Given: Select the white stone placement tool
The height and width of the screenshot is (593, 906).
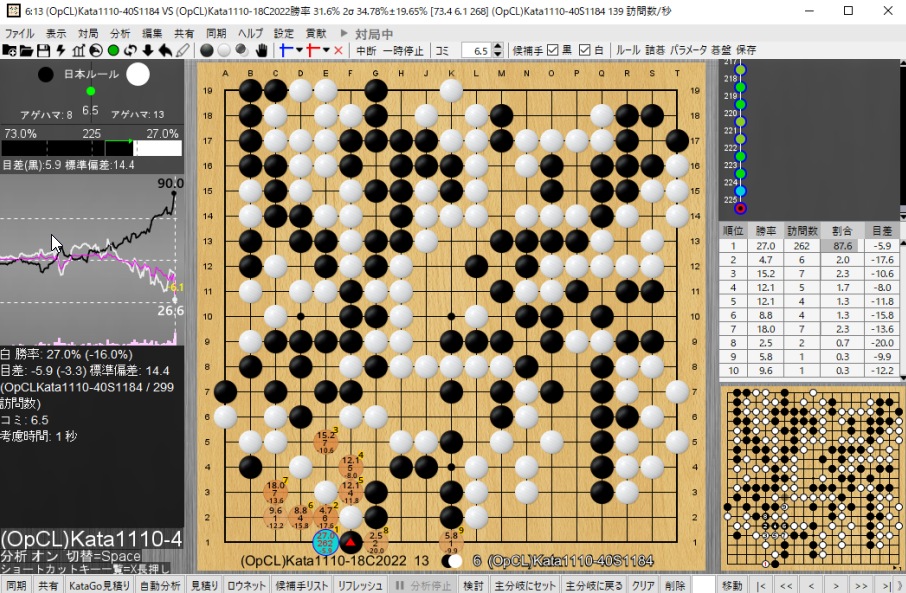Looking at the screenshot, I should [224, 50].
